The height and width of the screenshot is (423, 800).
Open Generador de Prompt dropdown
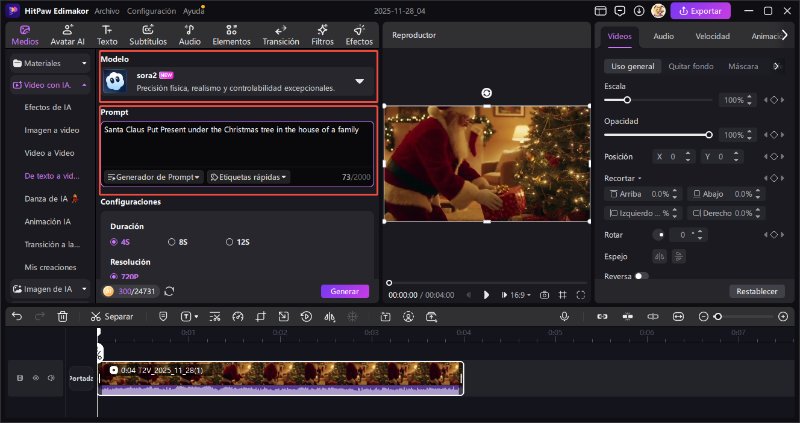153,177
